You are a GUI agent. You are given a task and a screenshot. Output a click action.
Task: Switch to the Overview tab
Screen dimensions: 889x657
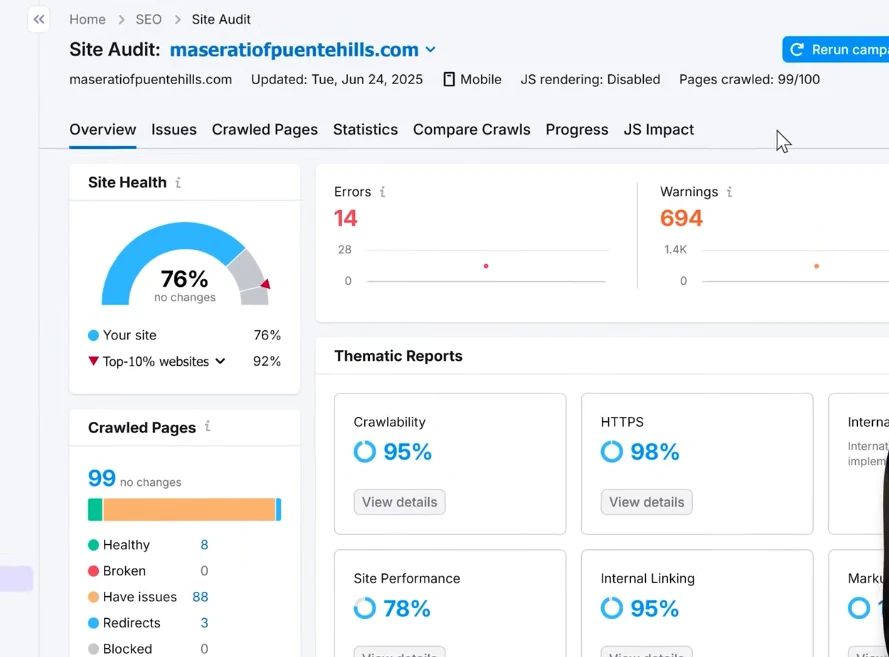(103, 129)
